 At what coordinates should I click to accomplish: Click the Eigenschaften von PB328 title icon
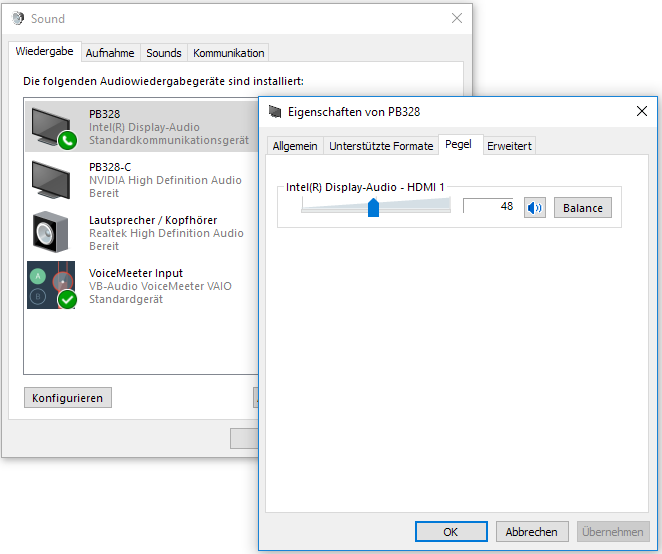pyautogui.click(x=276, y=112)
